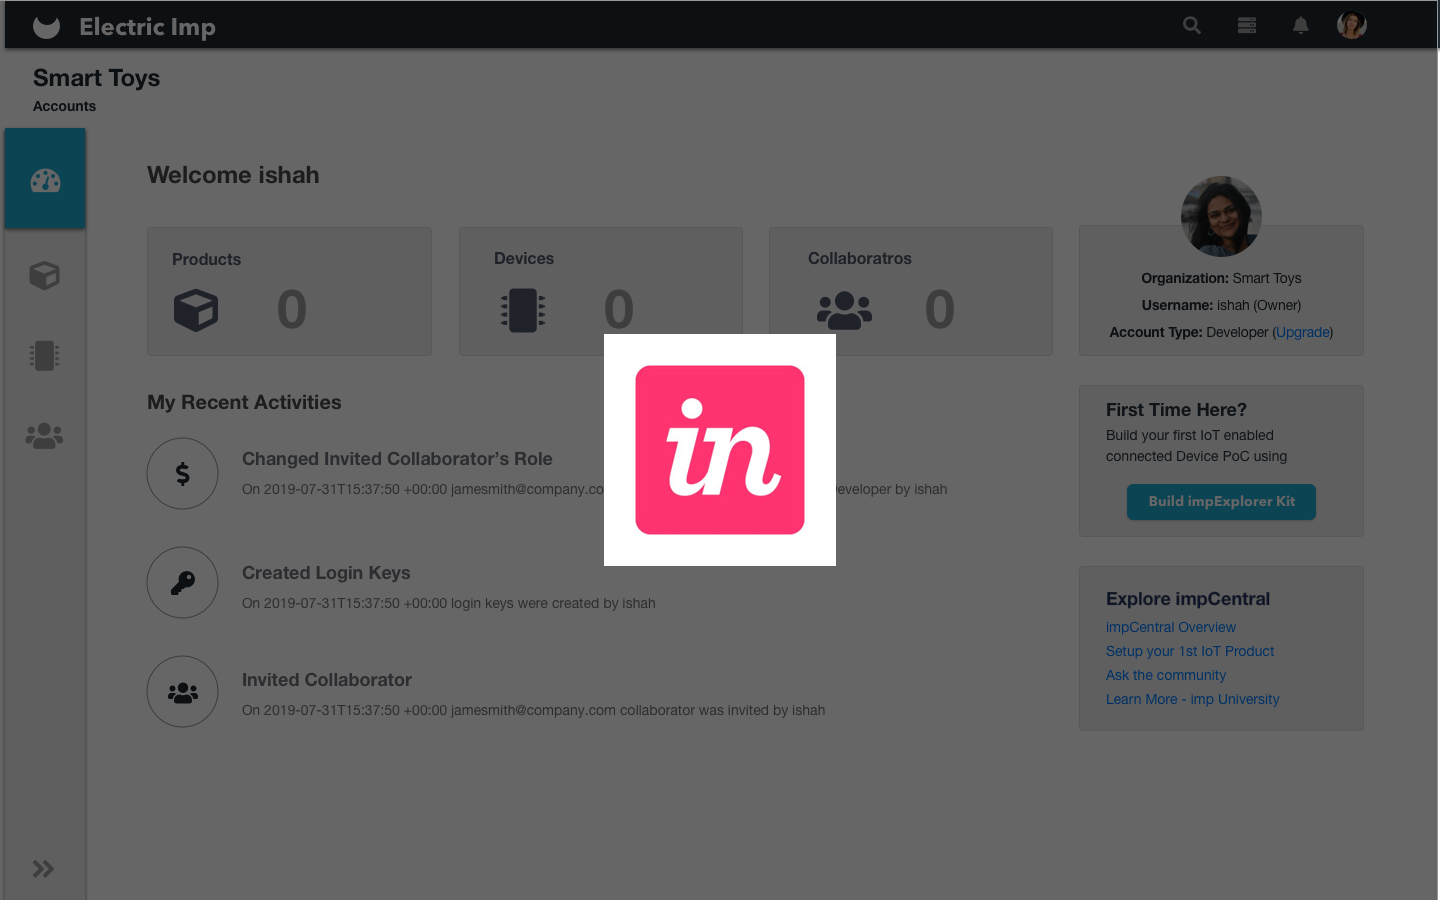Click Ask the community link

[1165, 675]
